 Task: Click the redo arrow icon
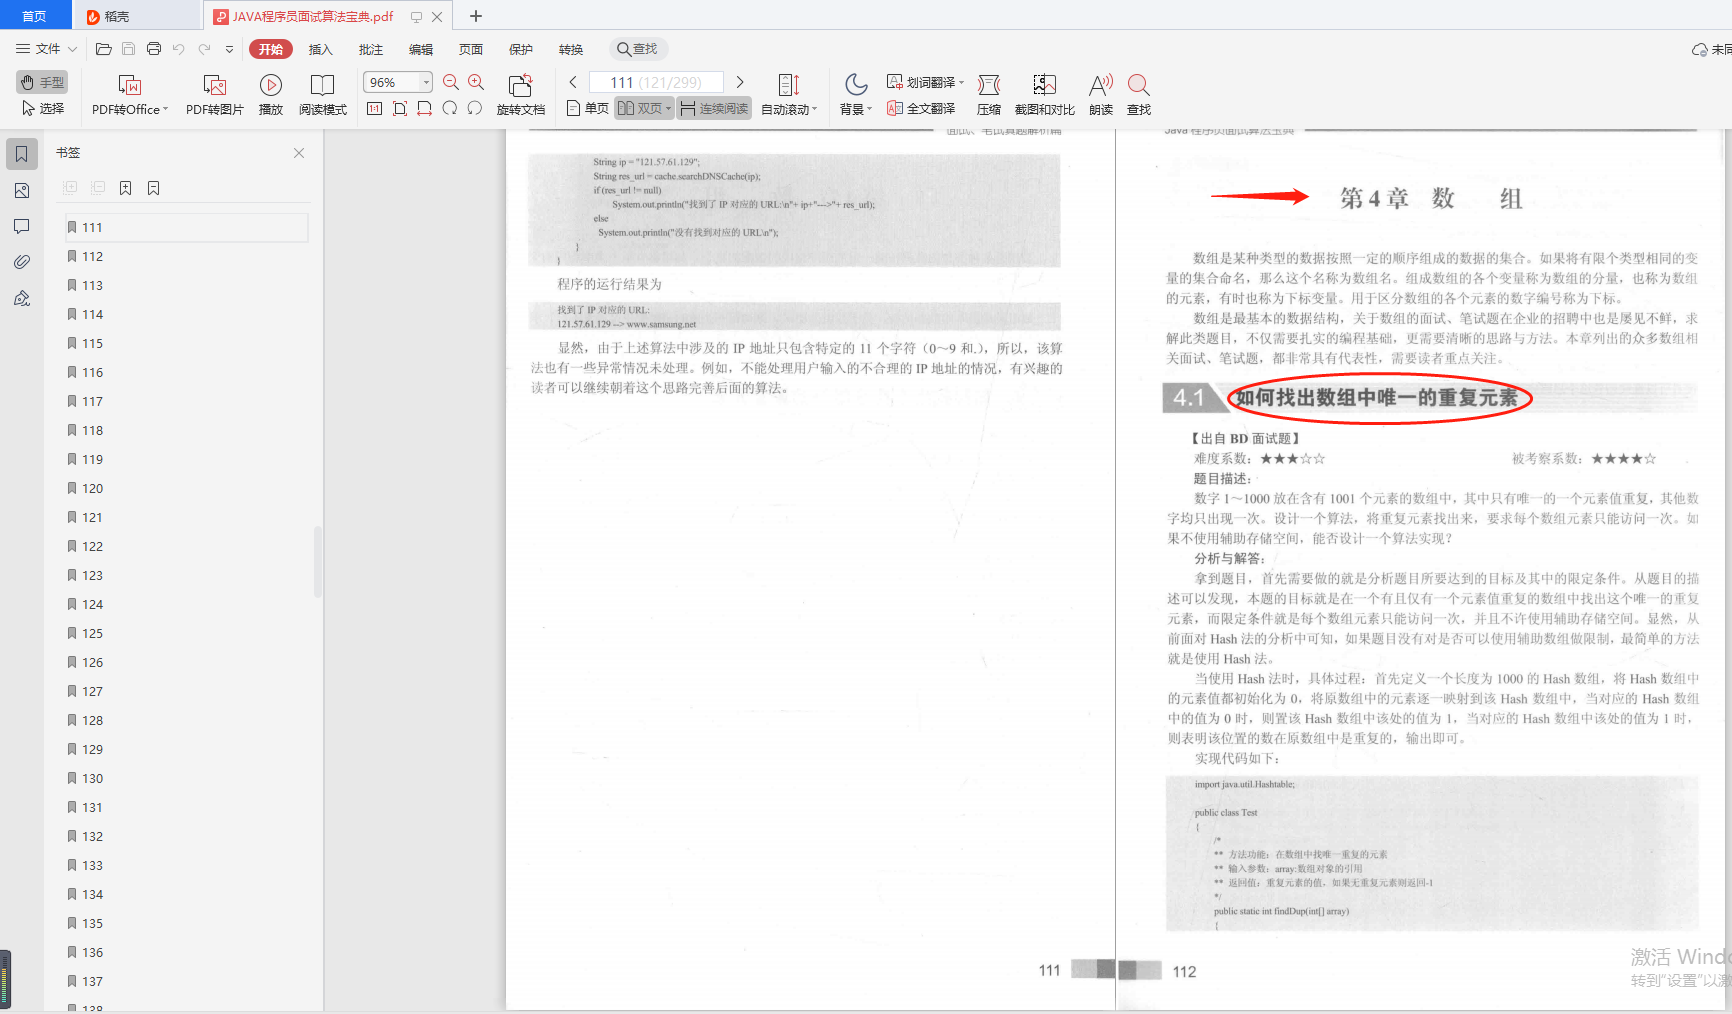204,49
